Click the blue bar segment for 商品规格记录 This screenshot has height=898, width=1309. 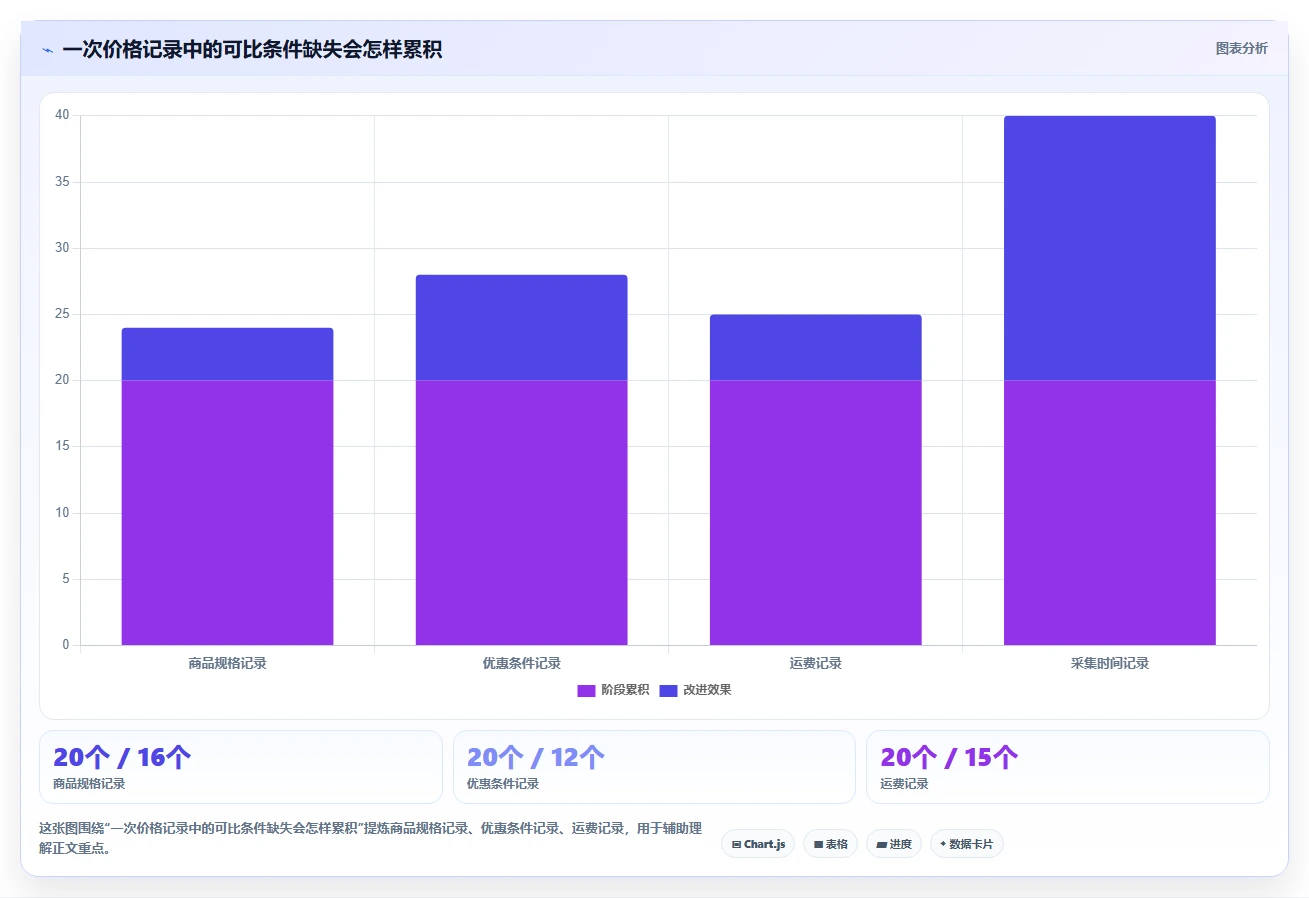pos(227,354)
